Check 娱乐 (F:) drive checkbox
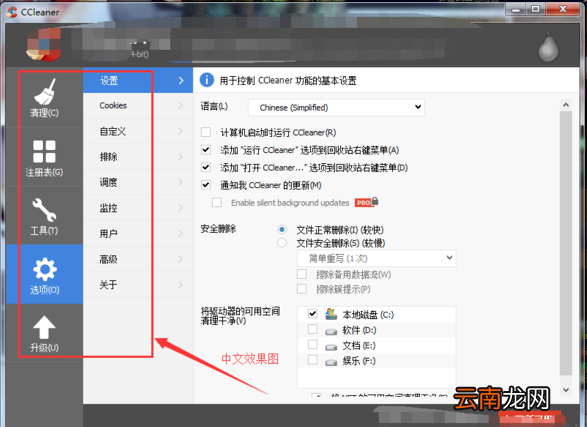Viewport: 587px width, 427px height. tap(313, 360)
